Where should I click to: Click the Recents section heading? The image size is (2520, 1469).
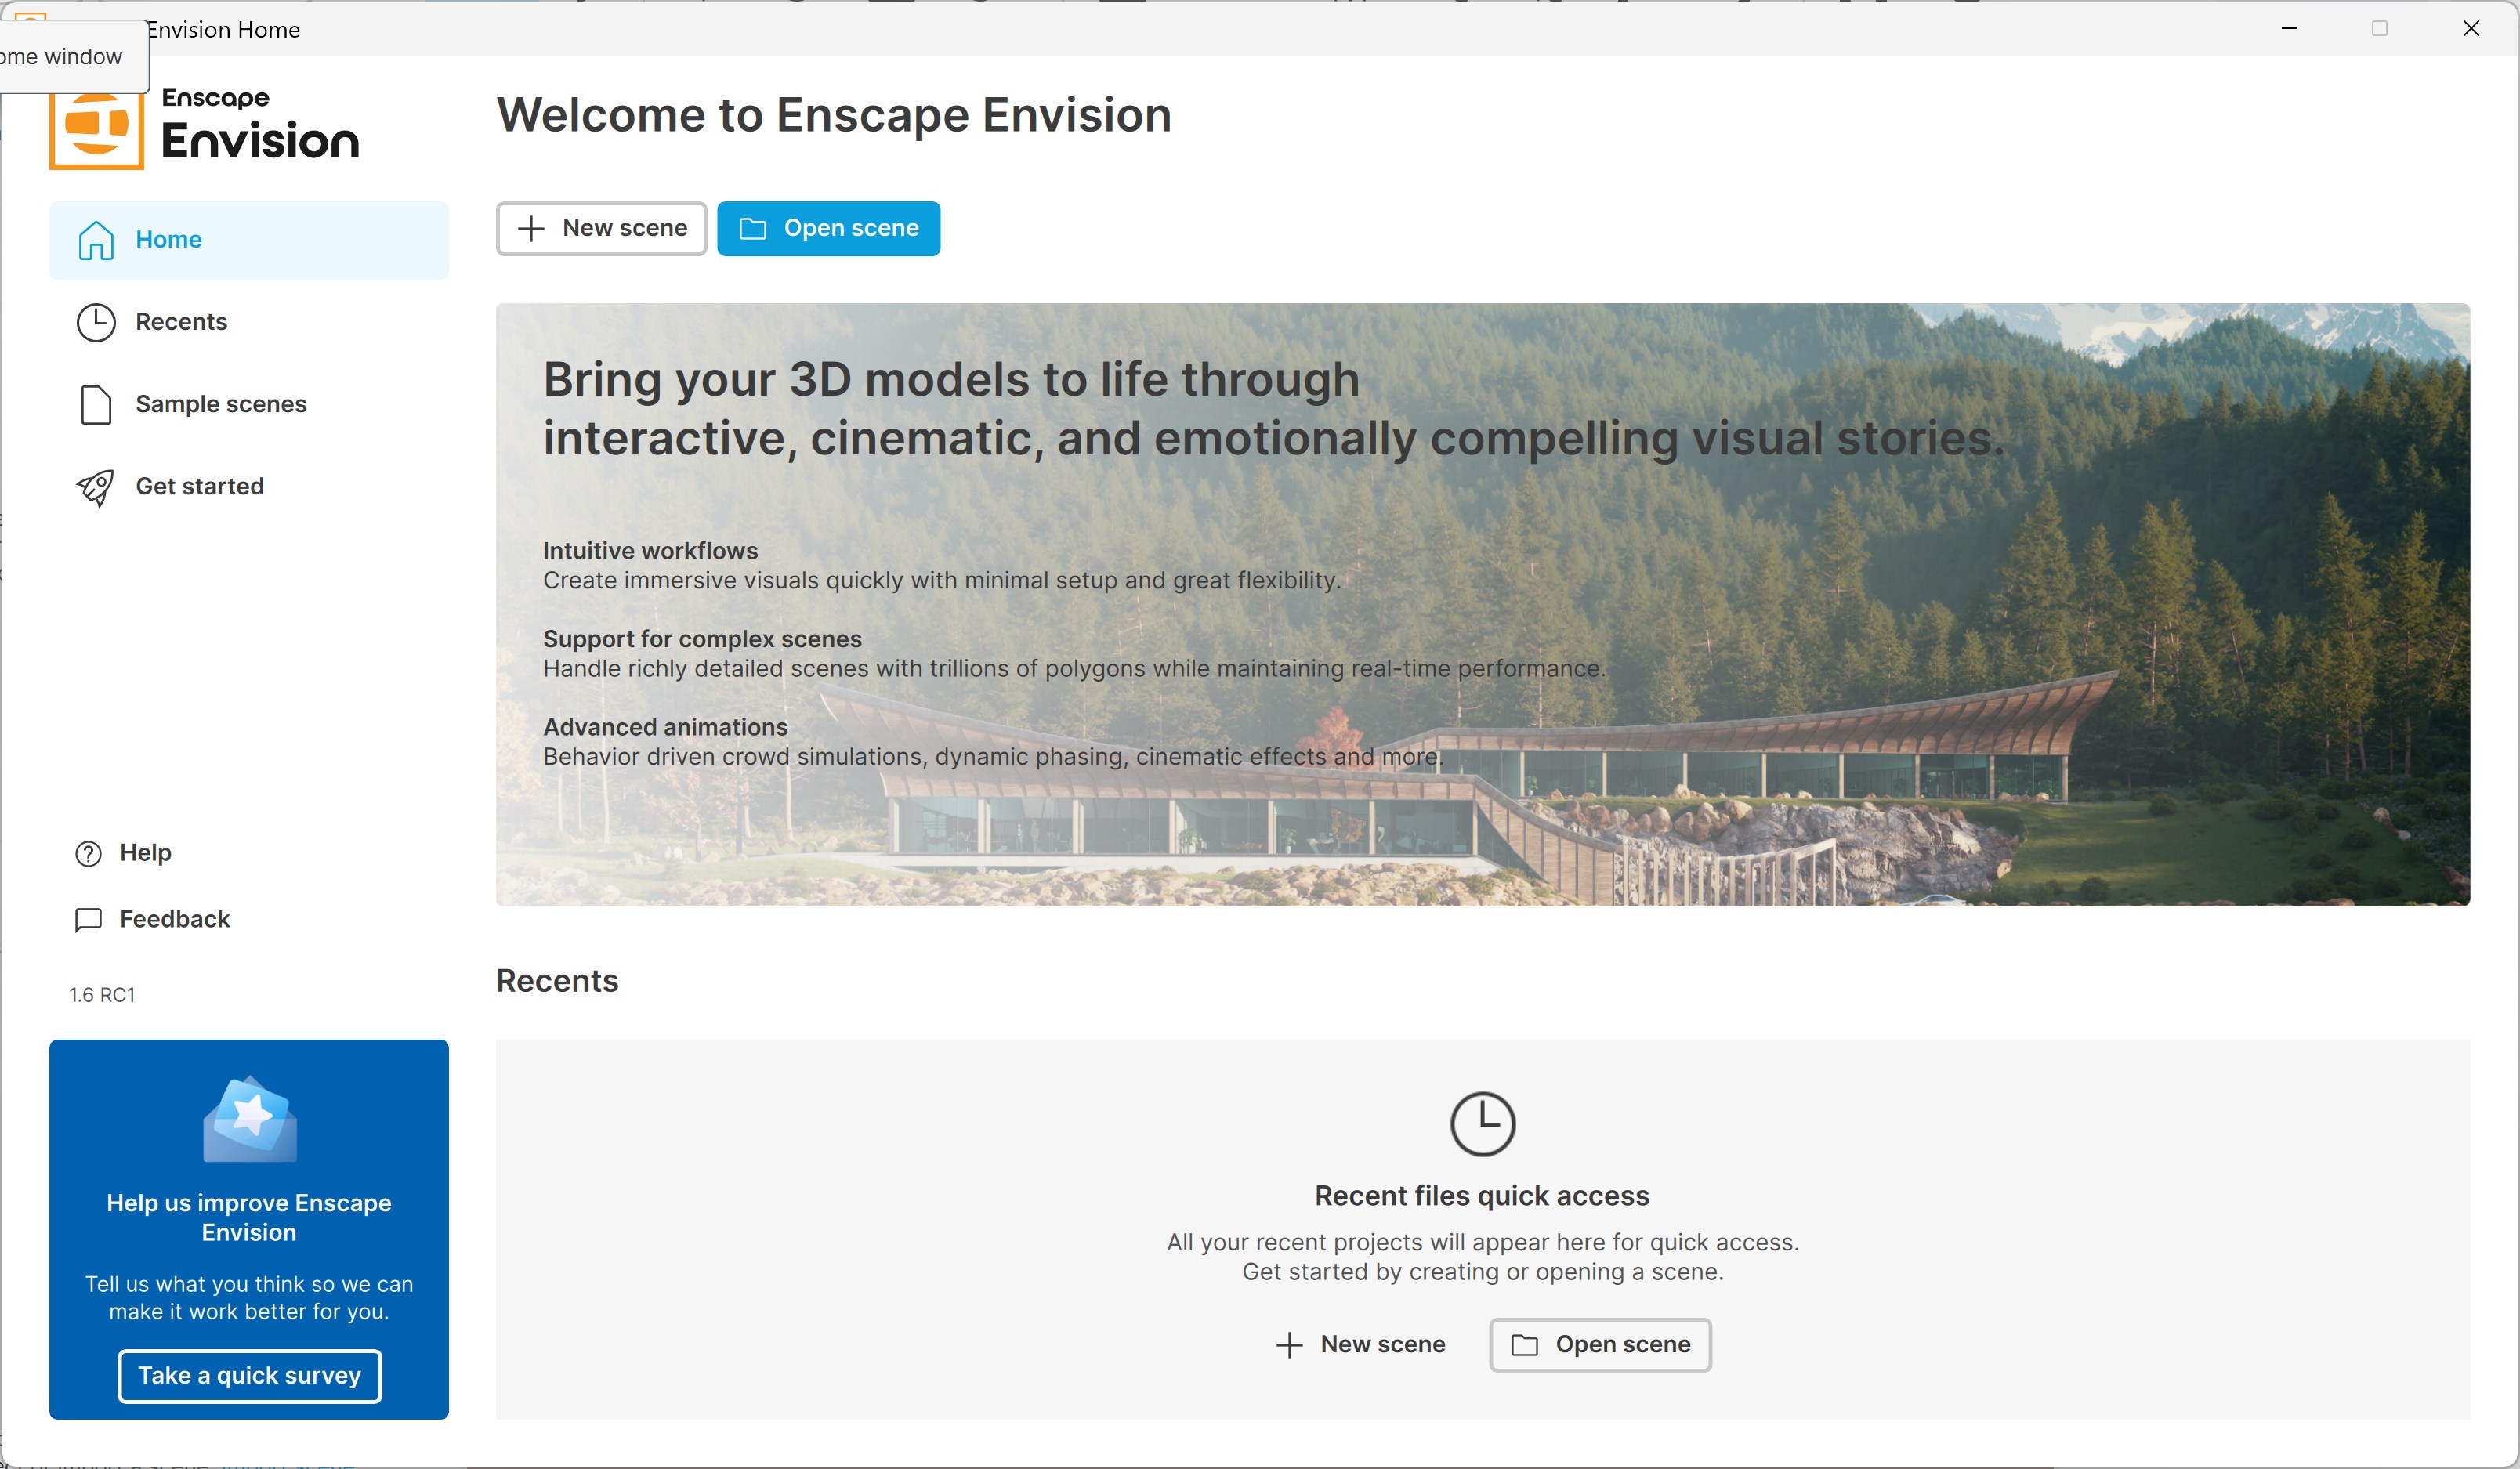(557, 981)
